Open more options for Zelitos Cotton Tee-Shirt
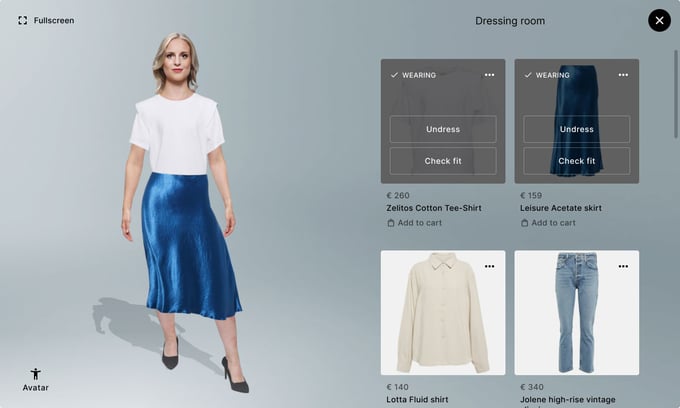The height and width of the screenshot is (408, 680). click(x=489, y=75)
